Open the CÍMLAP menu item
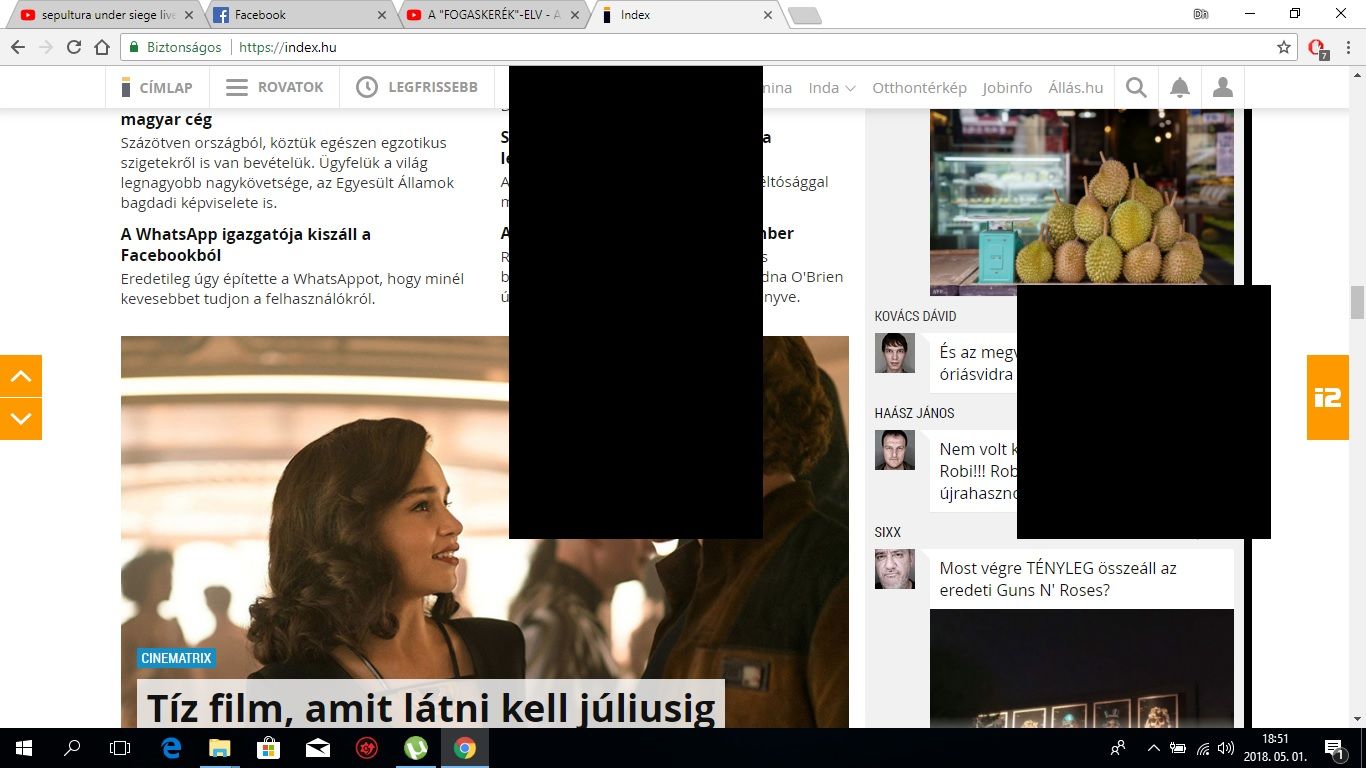Screen dimensions: 1366x768 pyautogui.click(x=156, y=88)
